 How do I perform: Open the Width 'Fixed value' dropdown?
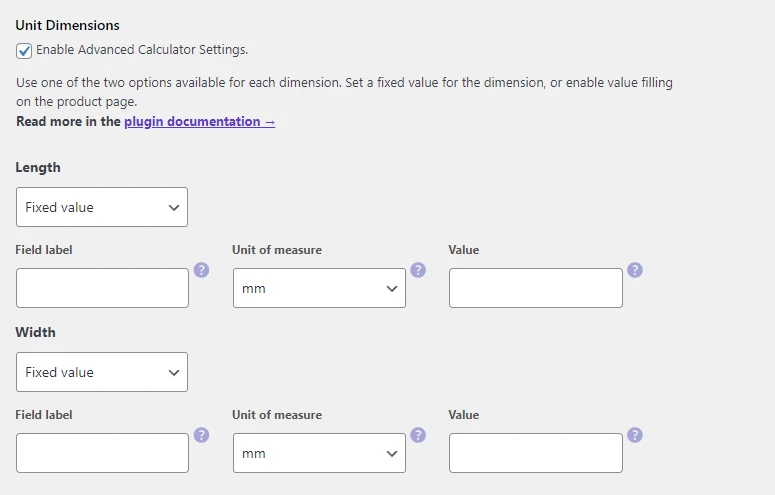coord(102,372)
